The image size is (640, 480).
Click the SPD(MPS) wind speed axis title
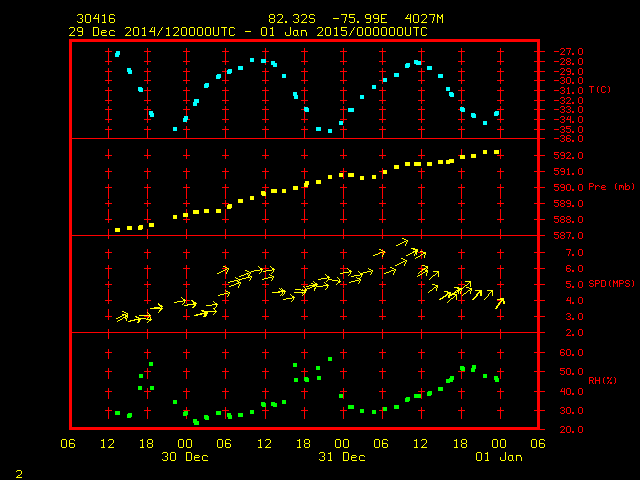(x=611, y=283)
